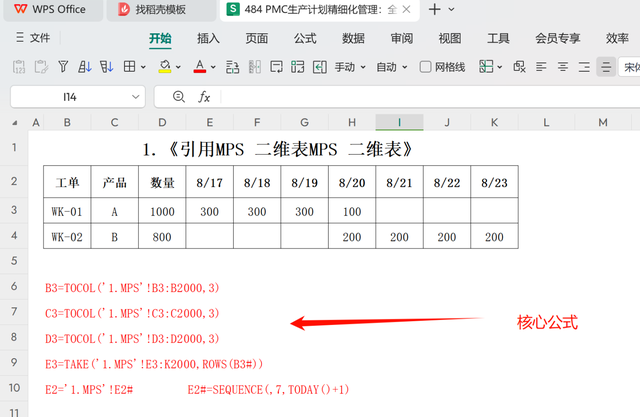Click the freeze panes green grid icon
Image resolution: width=640 pixels, height=417 pixels.
[486, 67]
